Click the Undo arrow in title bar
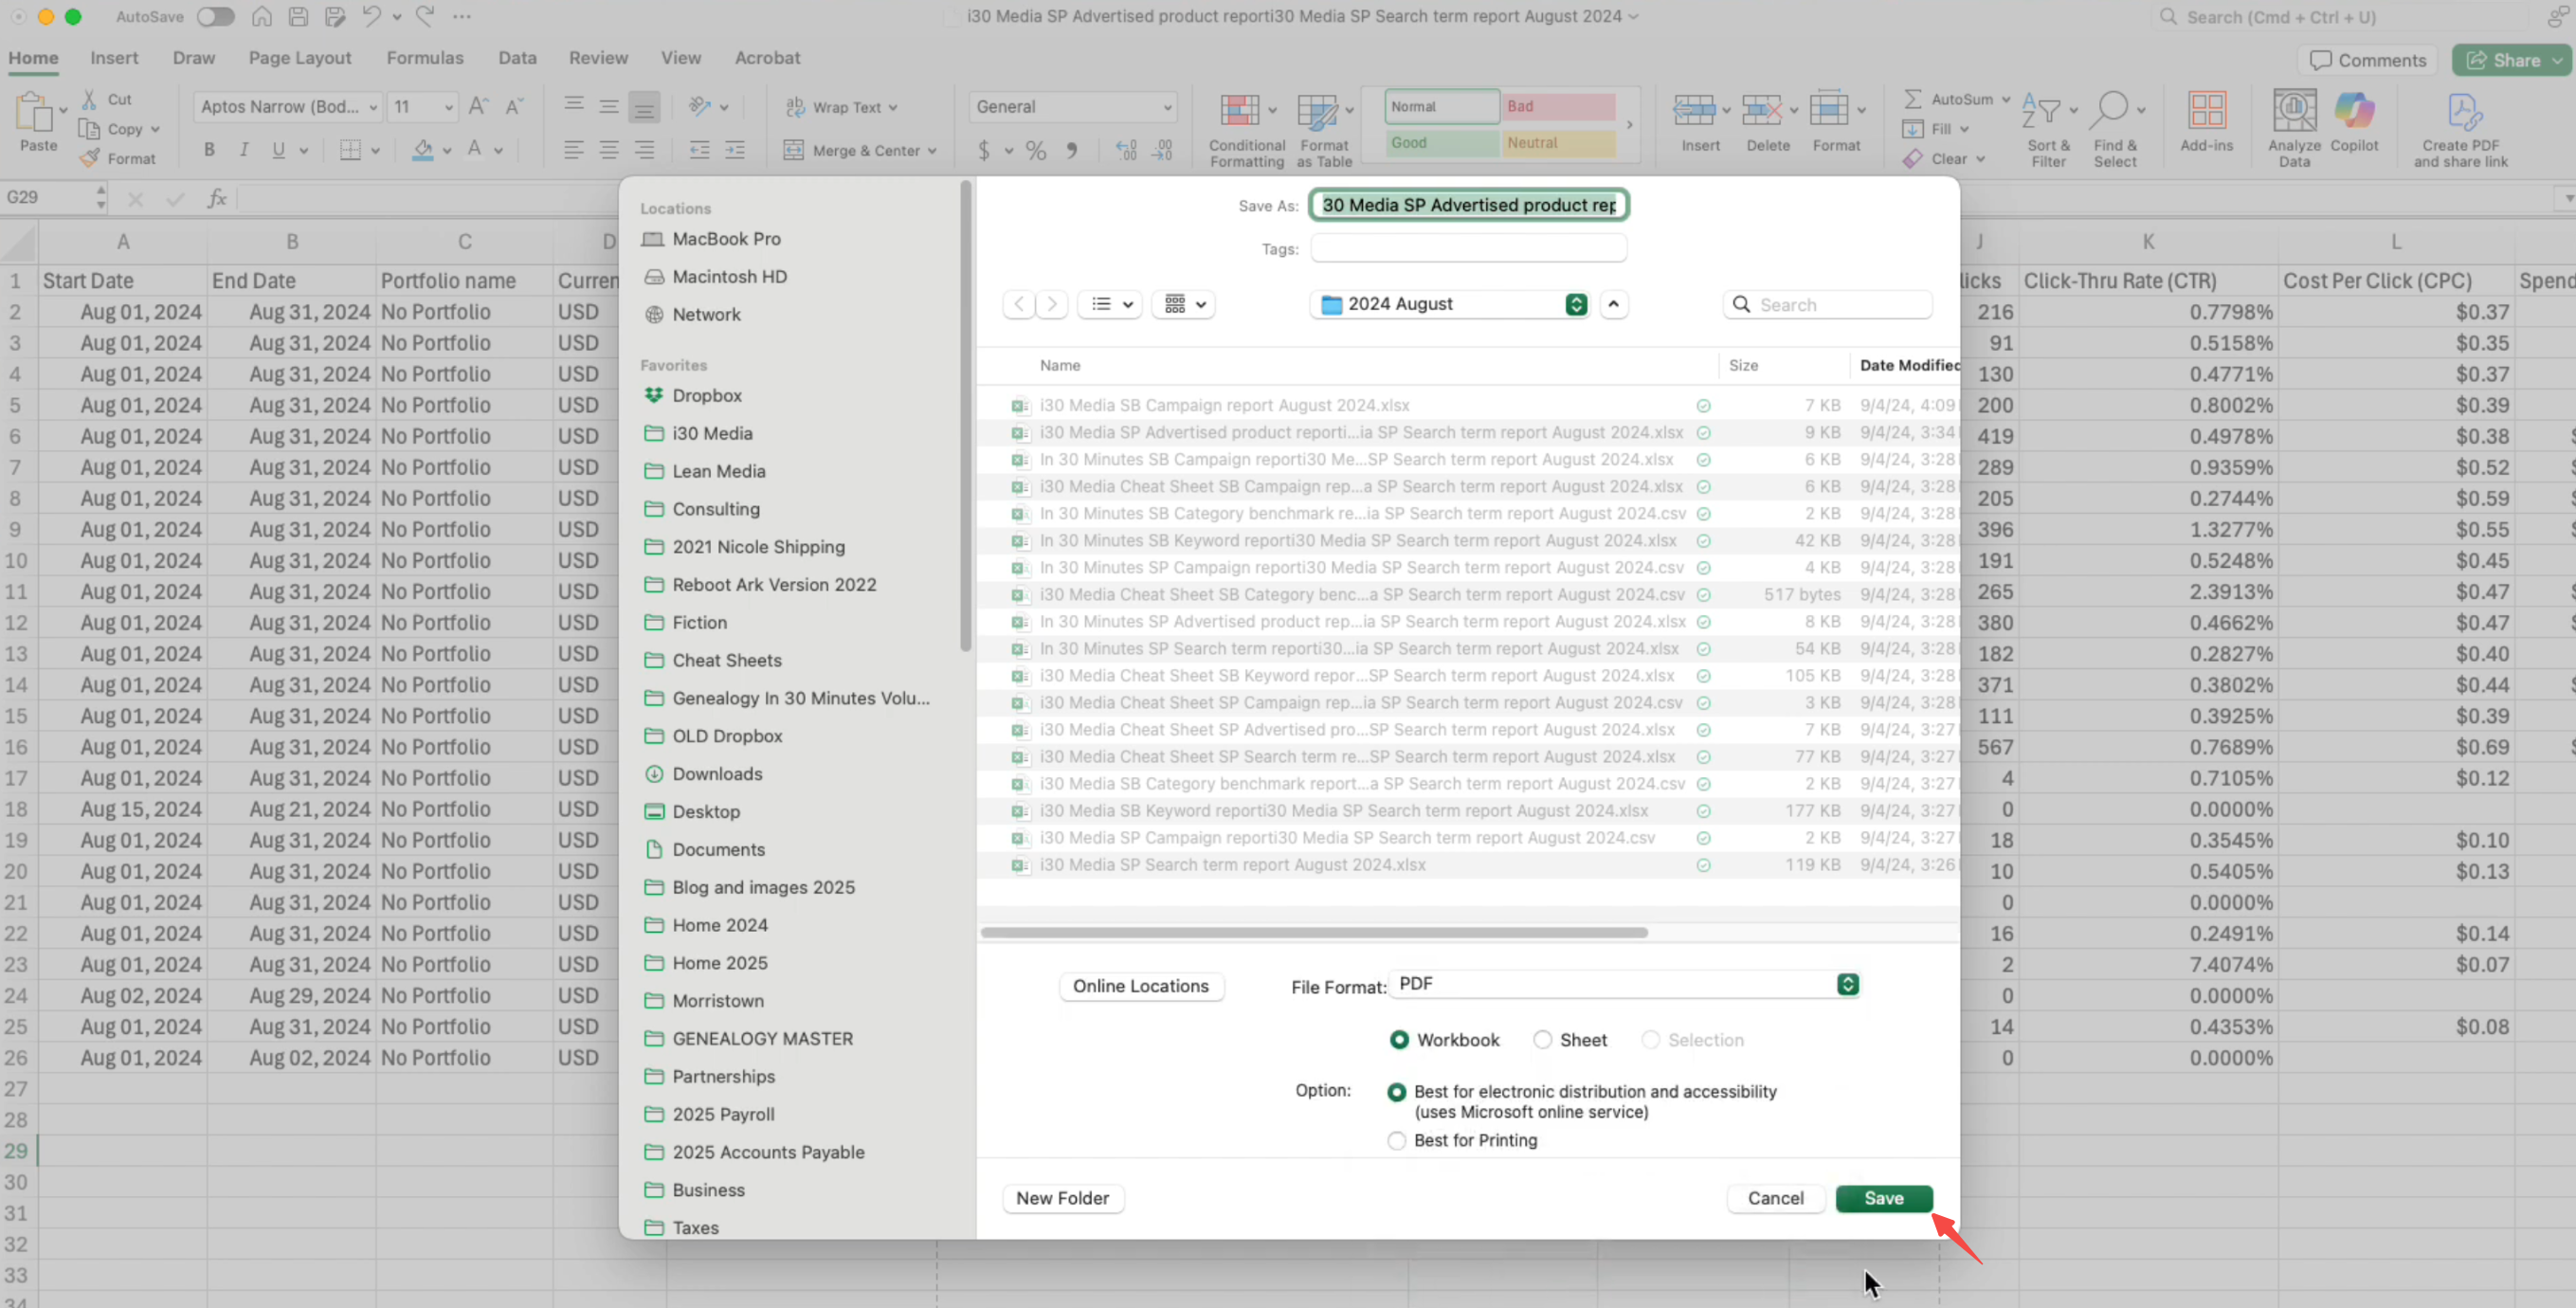2576x1308 pixels. [371, 16]
